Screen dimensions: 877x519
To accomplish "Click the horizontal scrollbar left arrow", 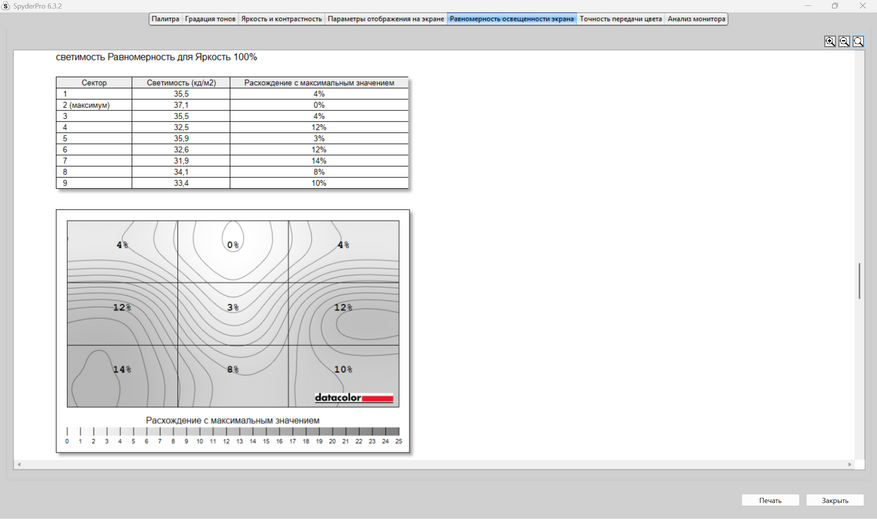I will coord(19,464).
